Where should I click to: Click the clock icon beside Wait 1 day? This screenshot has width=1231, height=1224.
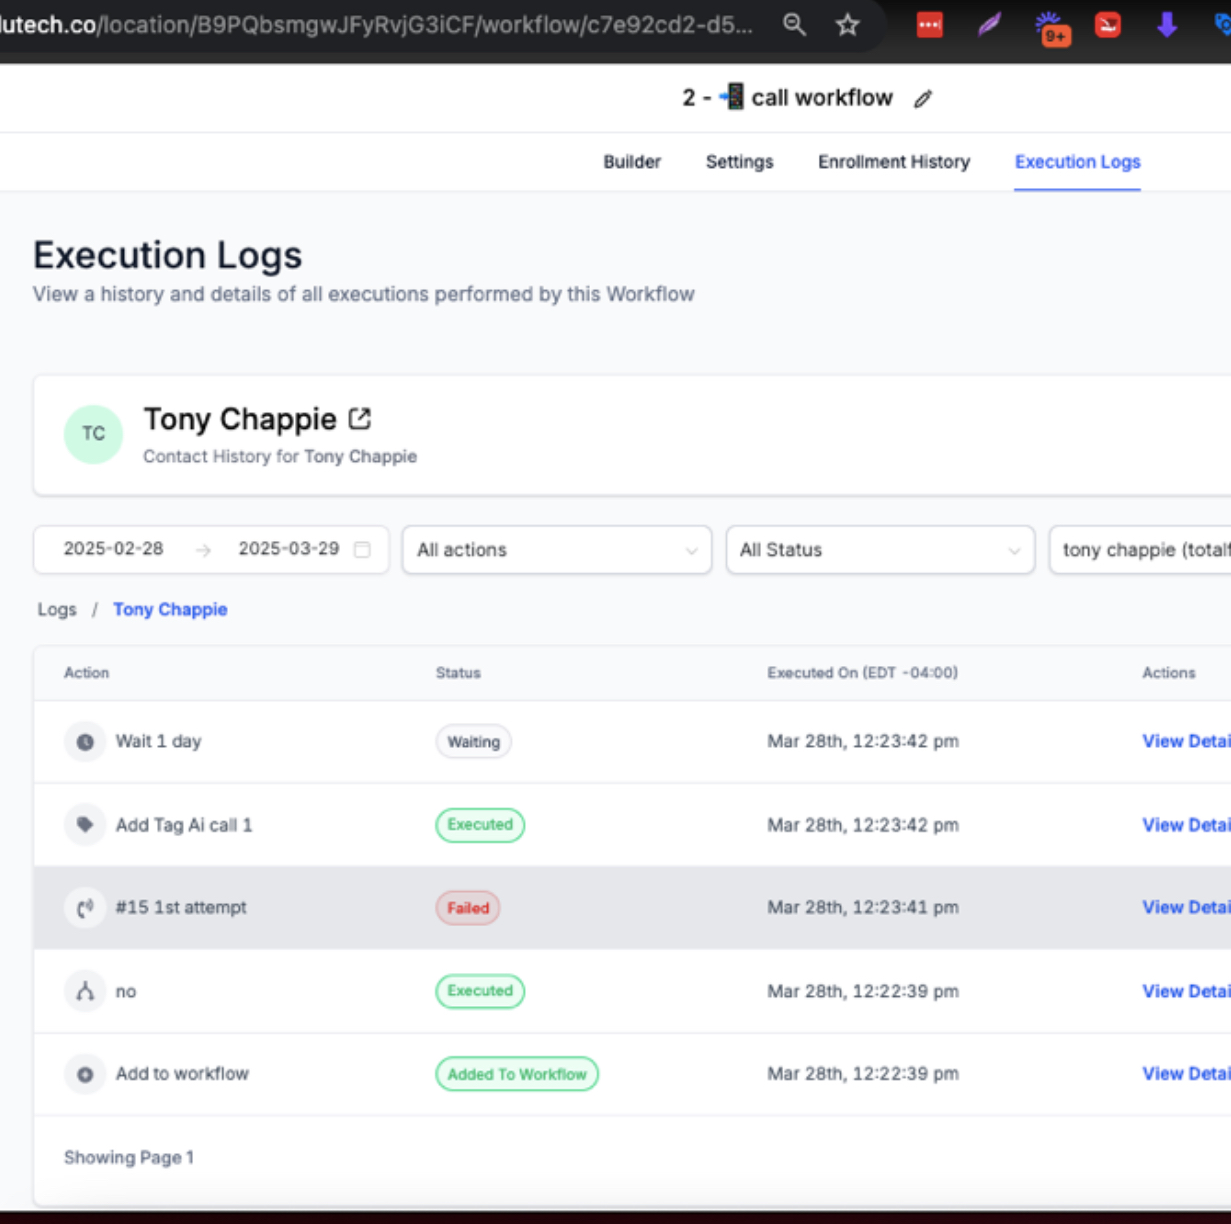(85, 742)
